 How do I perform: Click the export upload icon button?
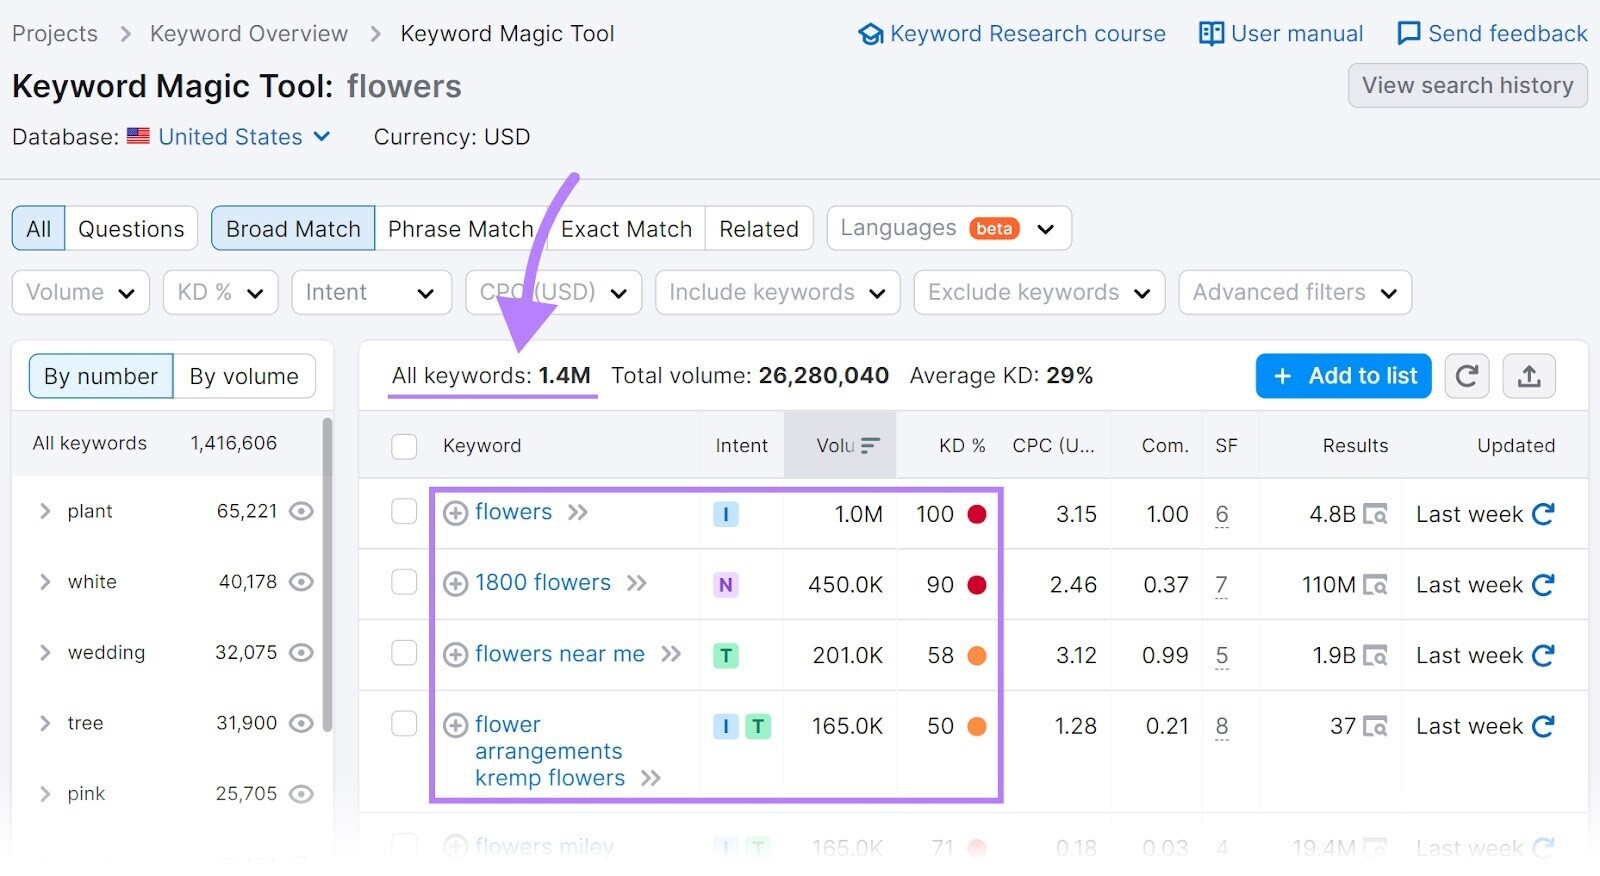point(1528,376)
